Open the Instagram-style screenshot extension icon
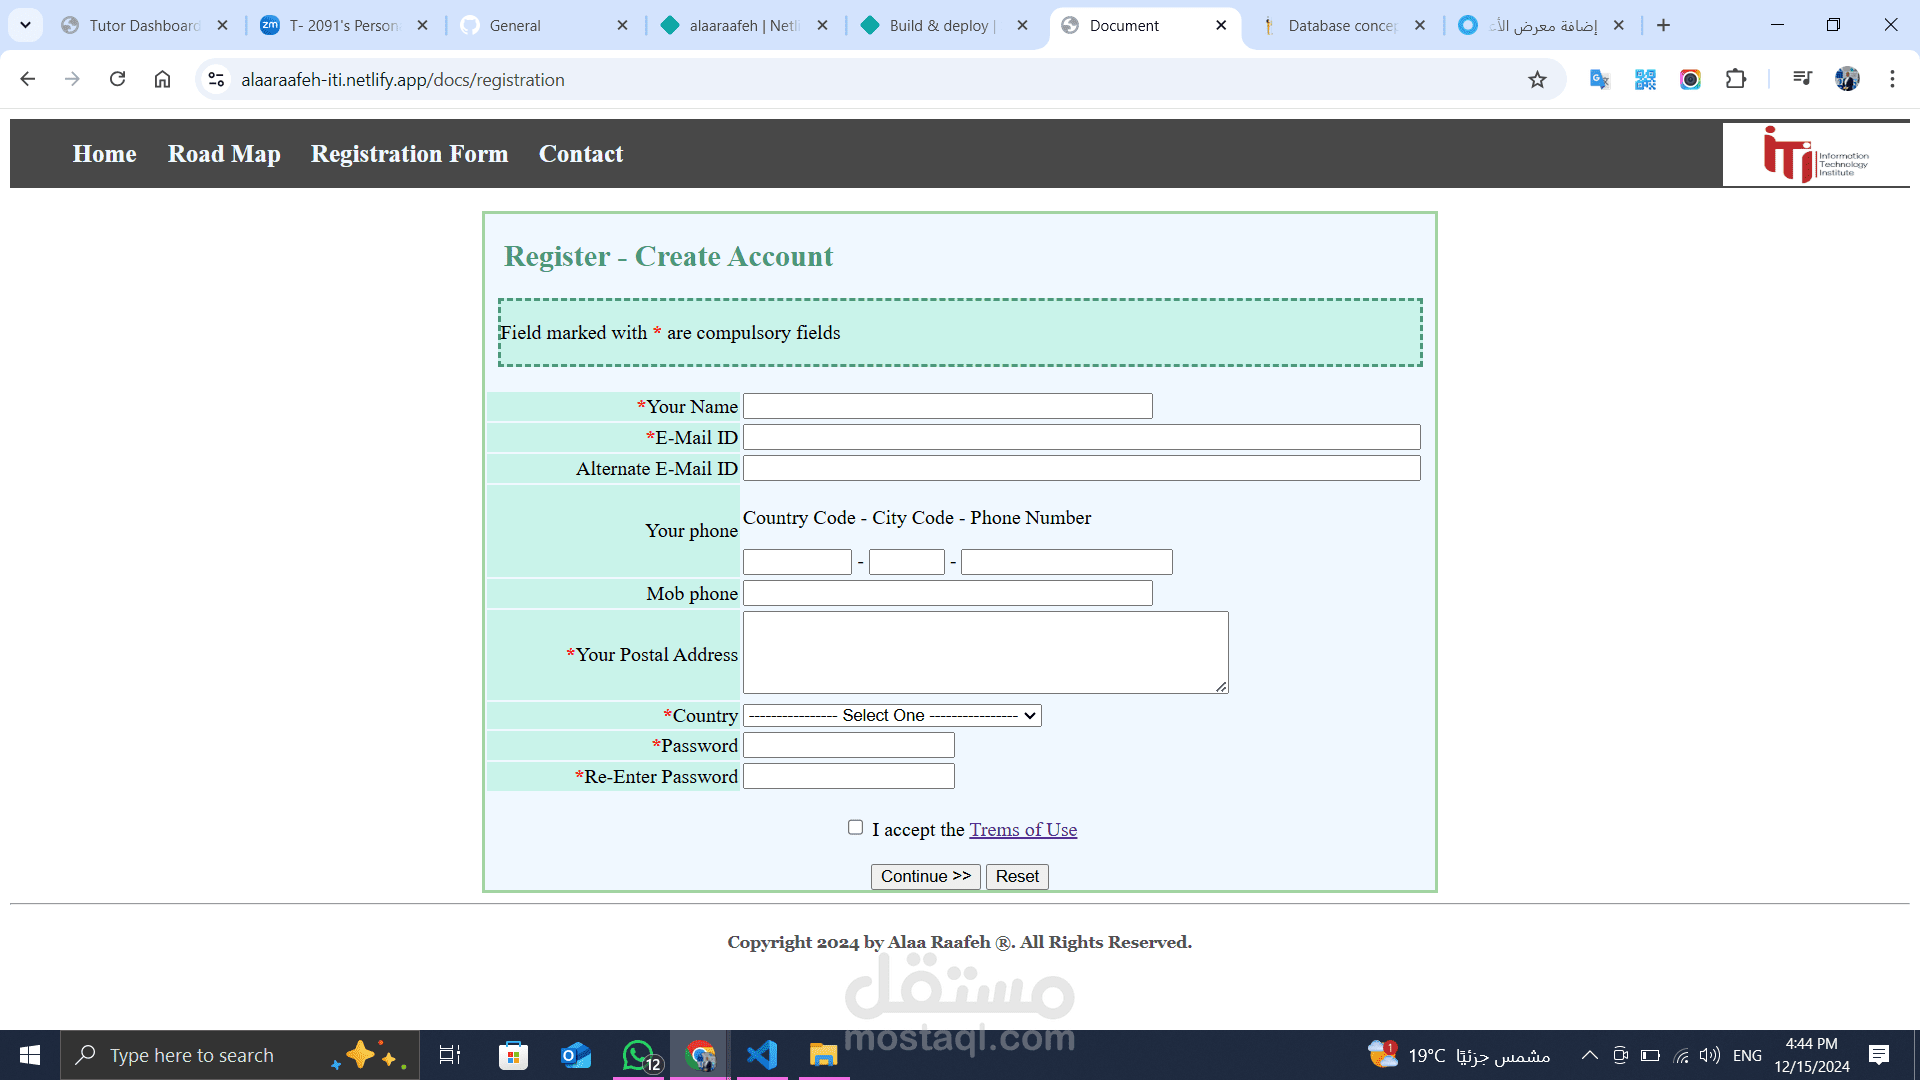The height and width of the screenshot is (1080, 1920). (x=1690, y=79)
